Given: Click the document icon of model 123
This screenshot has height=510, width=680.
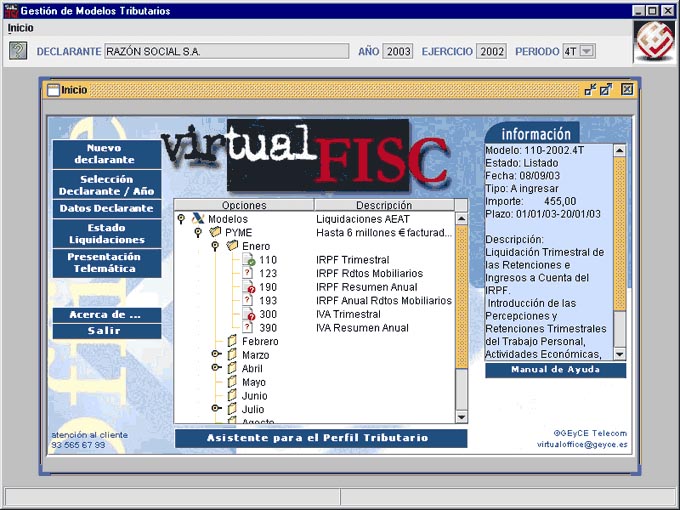Looking at the screenshot, I should coord(247,273).
